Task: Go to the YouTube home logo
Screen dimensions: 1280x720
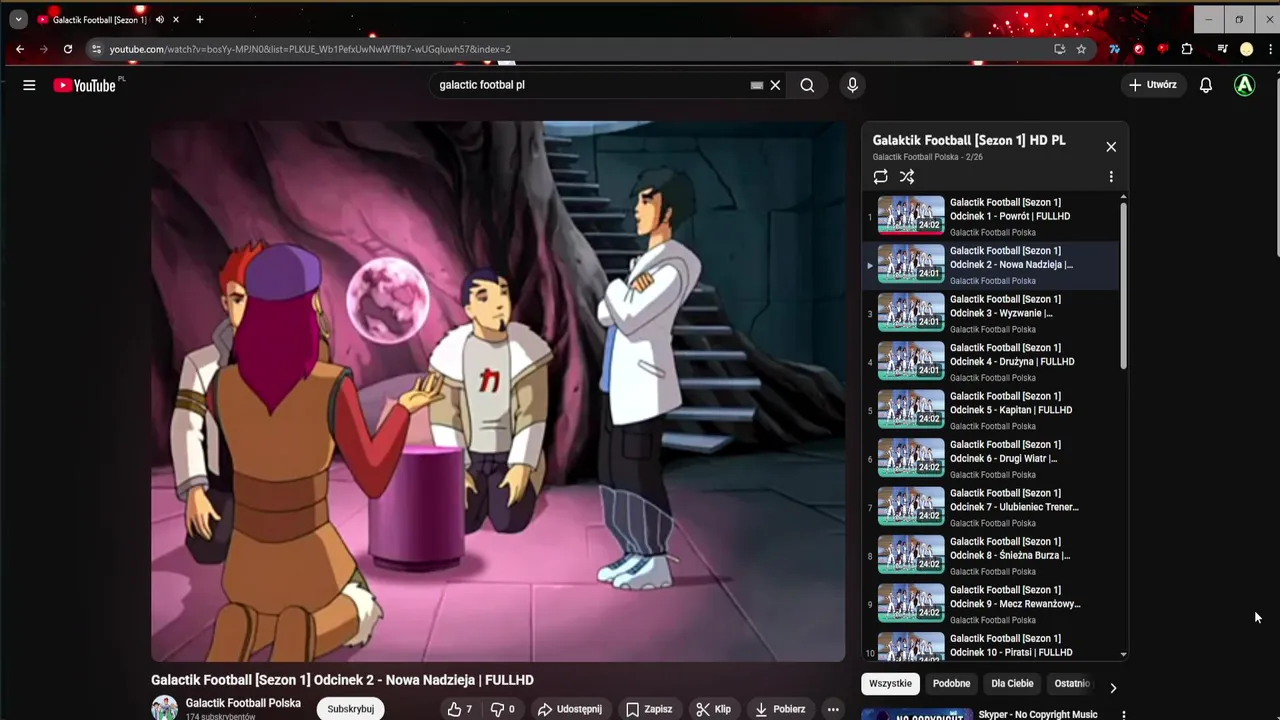Action: (x=85, y=85)
